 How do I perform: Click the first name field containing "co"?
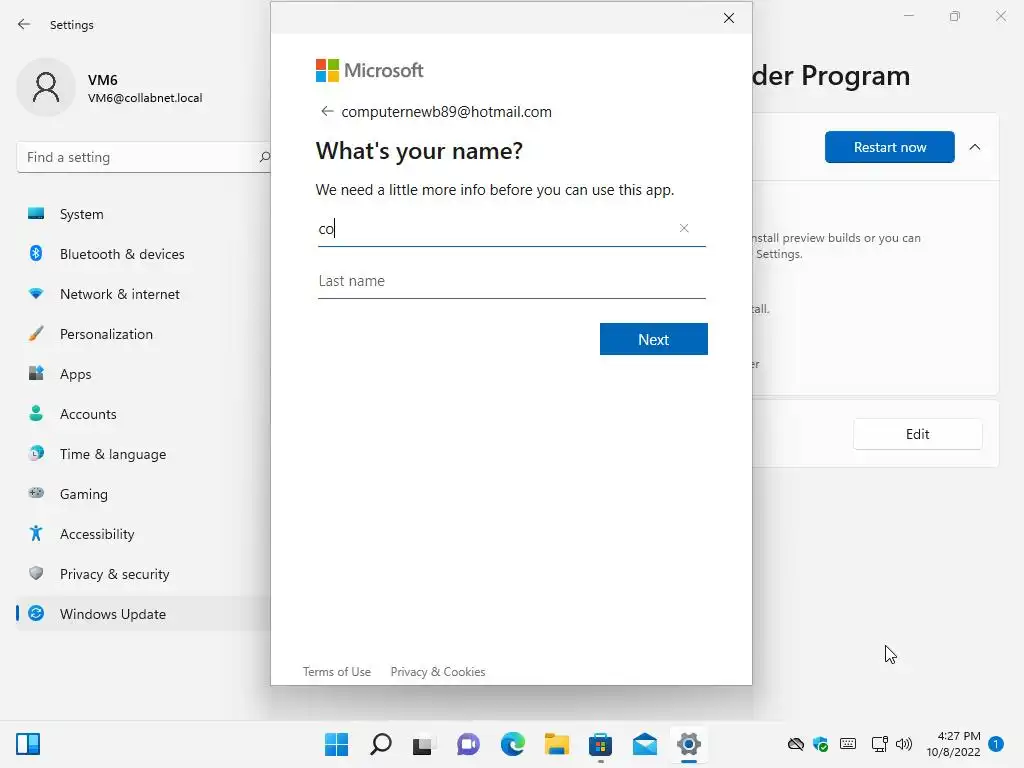511,229
